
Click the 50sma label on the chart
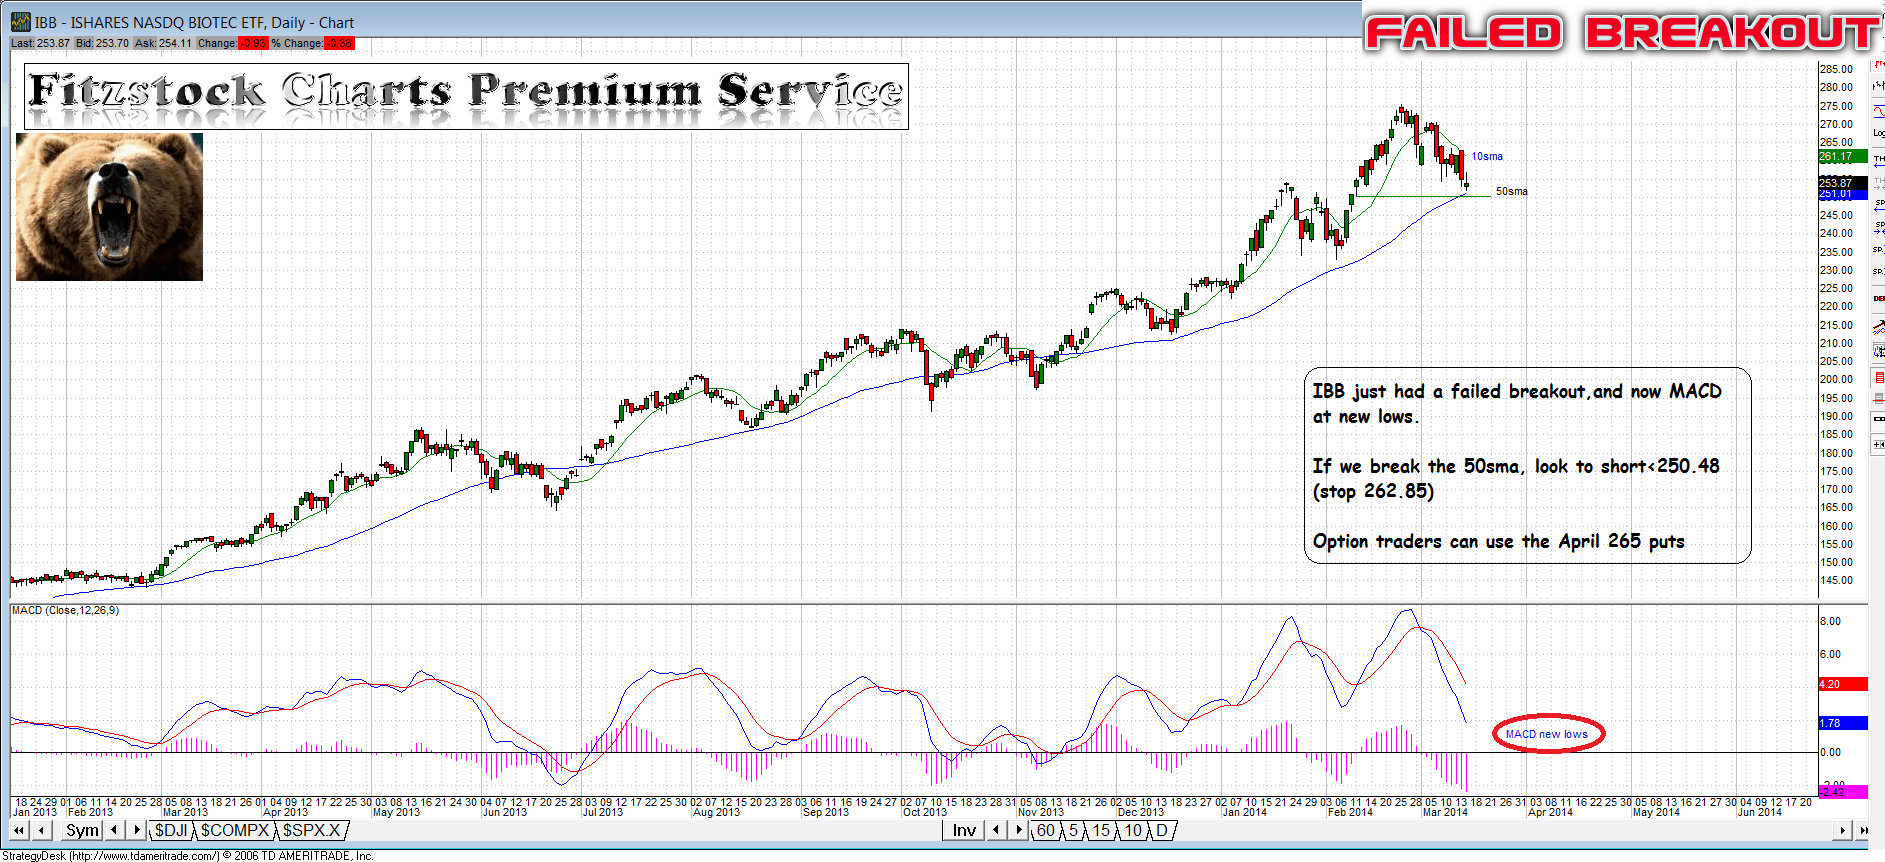pyautogui.click(x=1512, y=191)
